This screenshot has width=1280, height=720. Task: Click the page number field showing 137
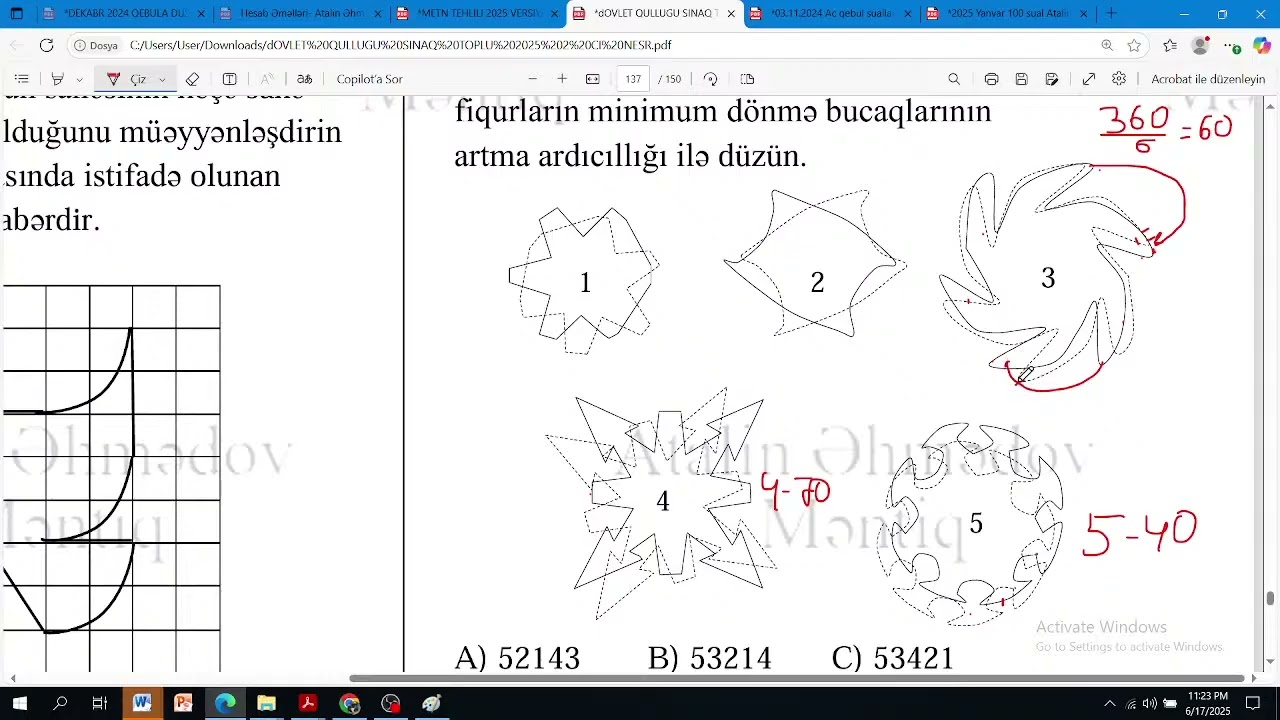(633, 79)
